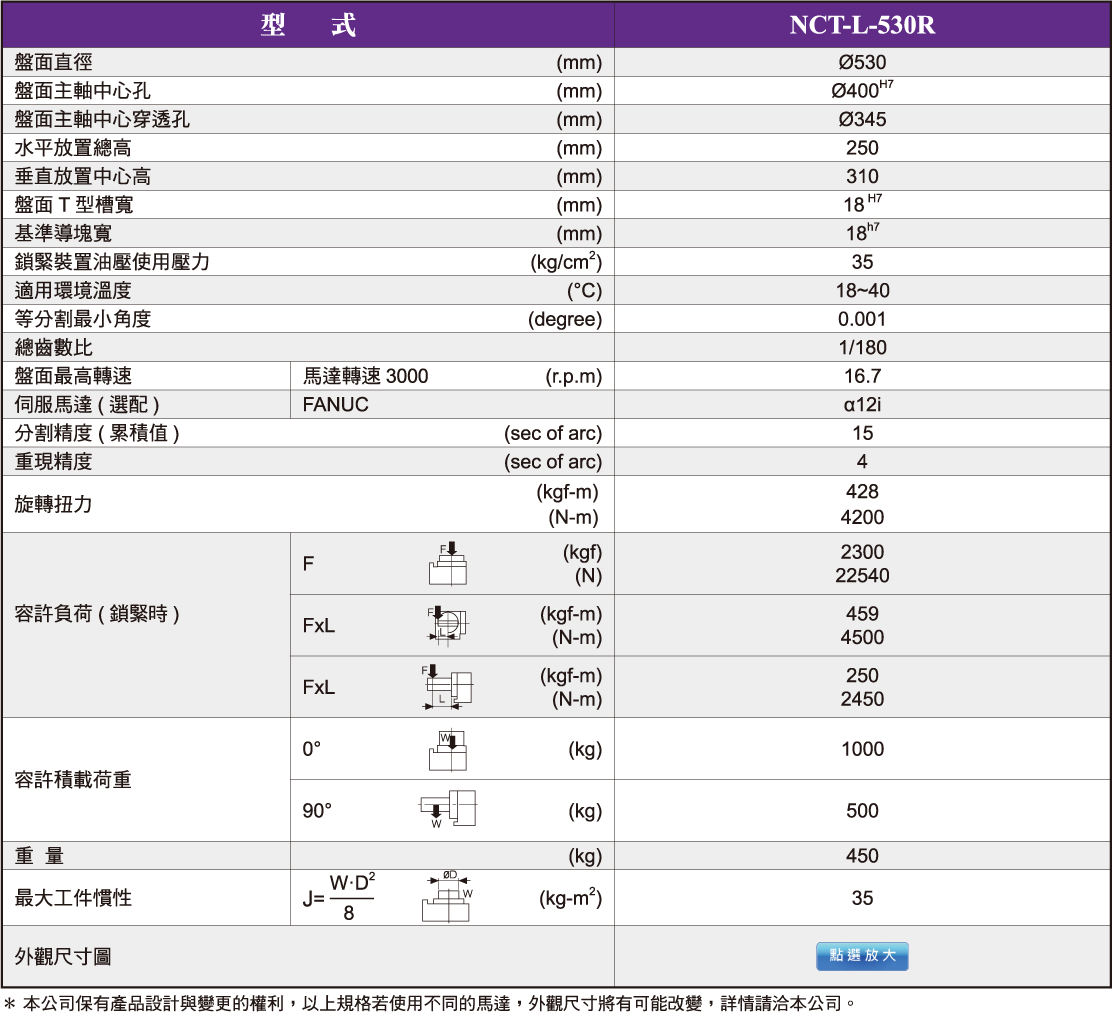Click the 盤面直徑 row label
This screenshot has width=1112, height=1022.
coord(54,62)
